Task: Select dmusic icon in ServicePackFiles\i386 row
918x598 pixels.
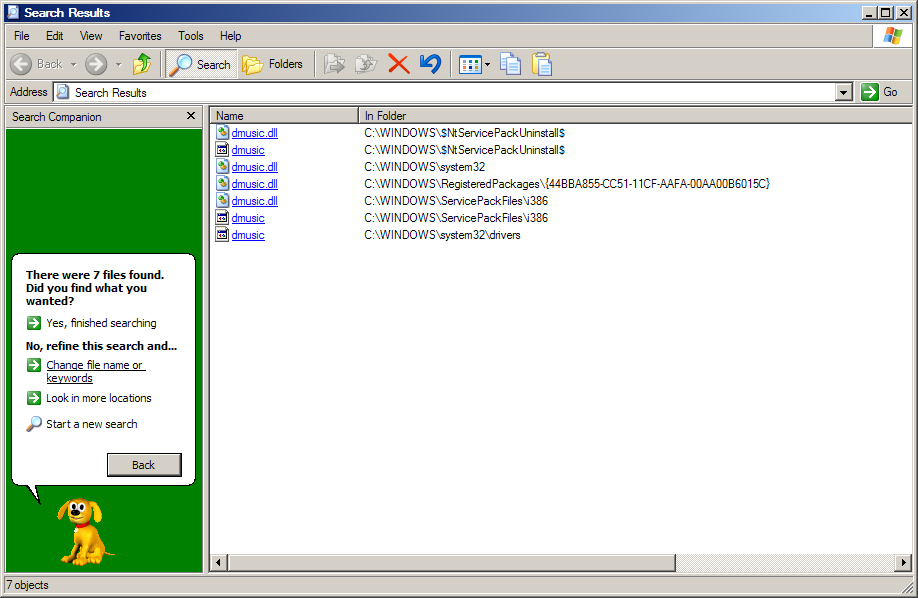Action: click(x=222, y=217)
